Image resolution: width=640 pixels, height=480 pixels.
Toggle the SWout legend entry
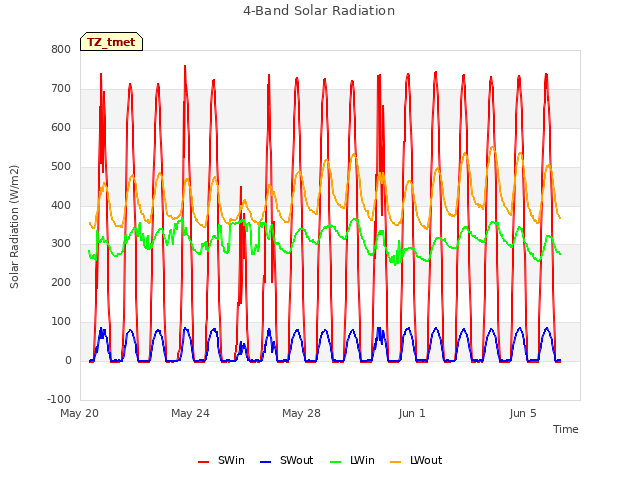tap(287, 461)
